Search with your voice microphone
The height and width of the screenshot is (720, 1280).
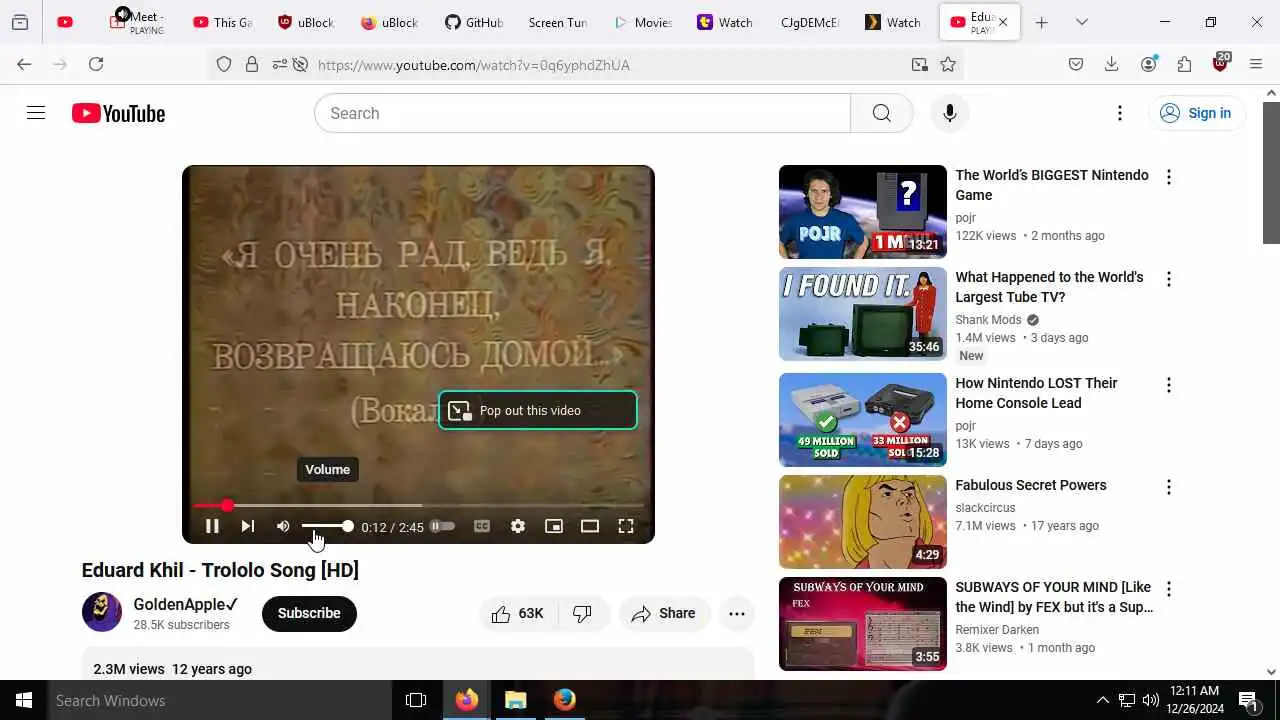pyautogui.click(x=950, y=113)
